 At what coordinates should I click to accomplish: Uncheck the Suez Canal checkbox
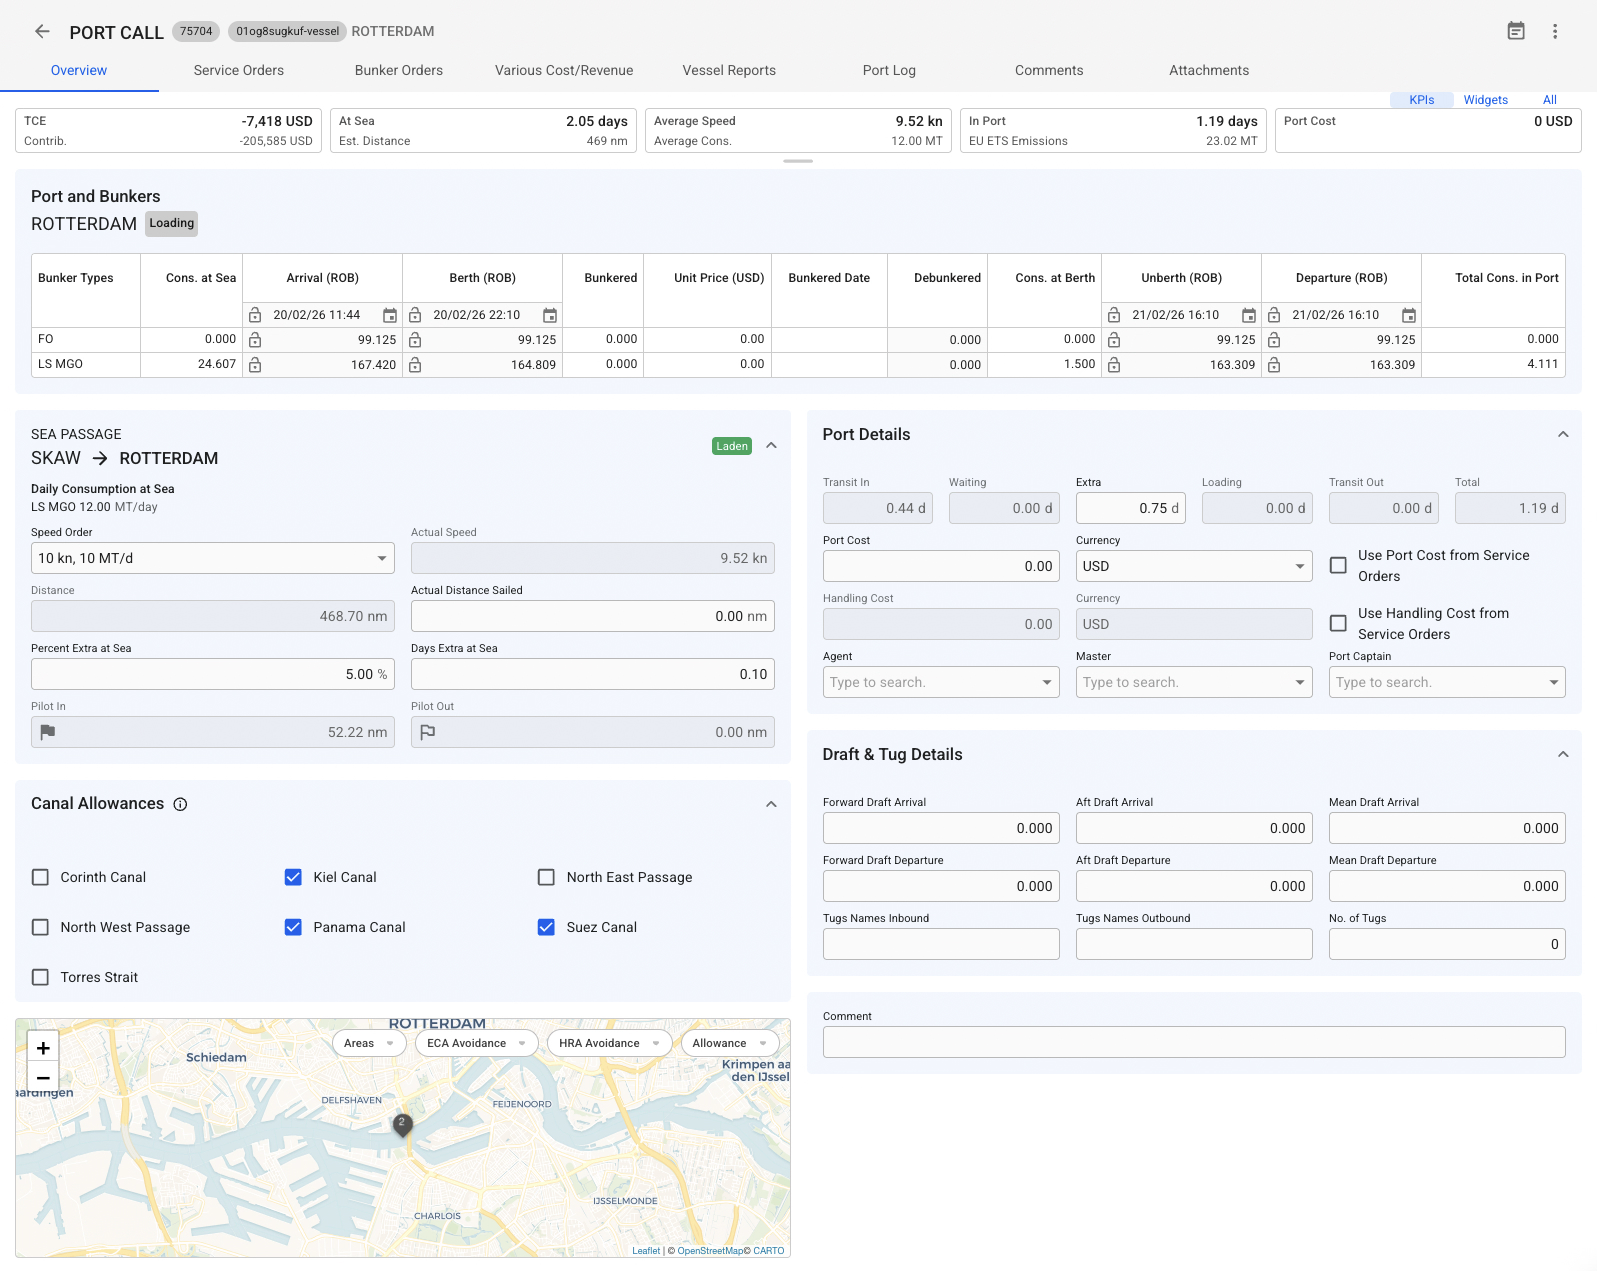tap(546, 927)
